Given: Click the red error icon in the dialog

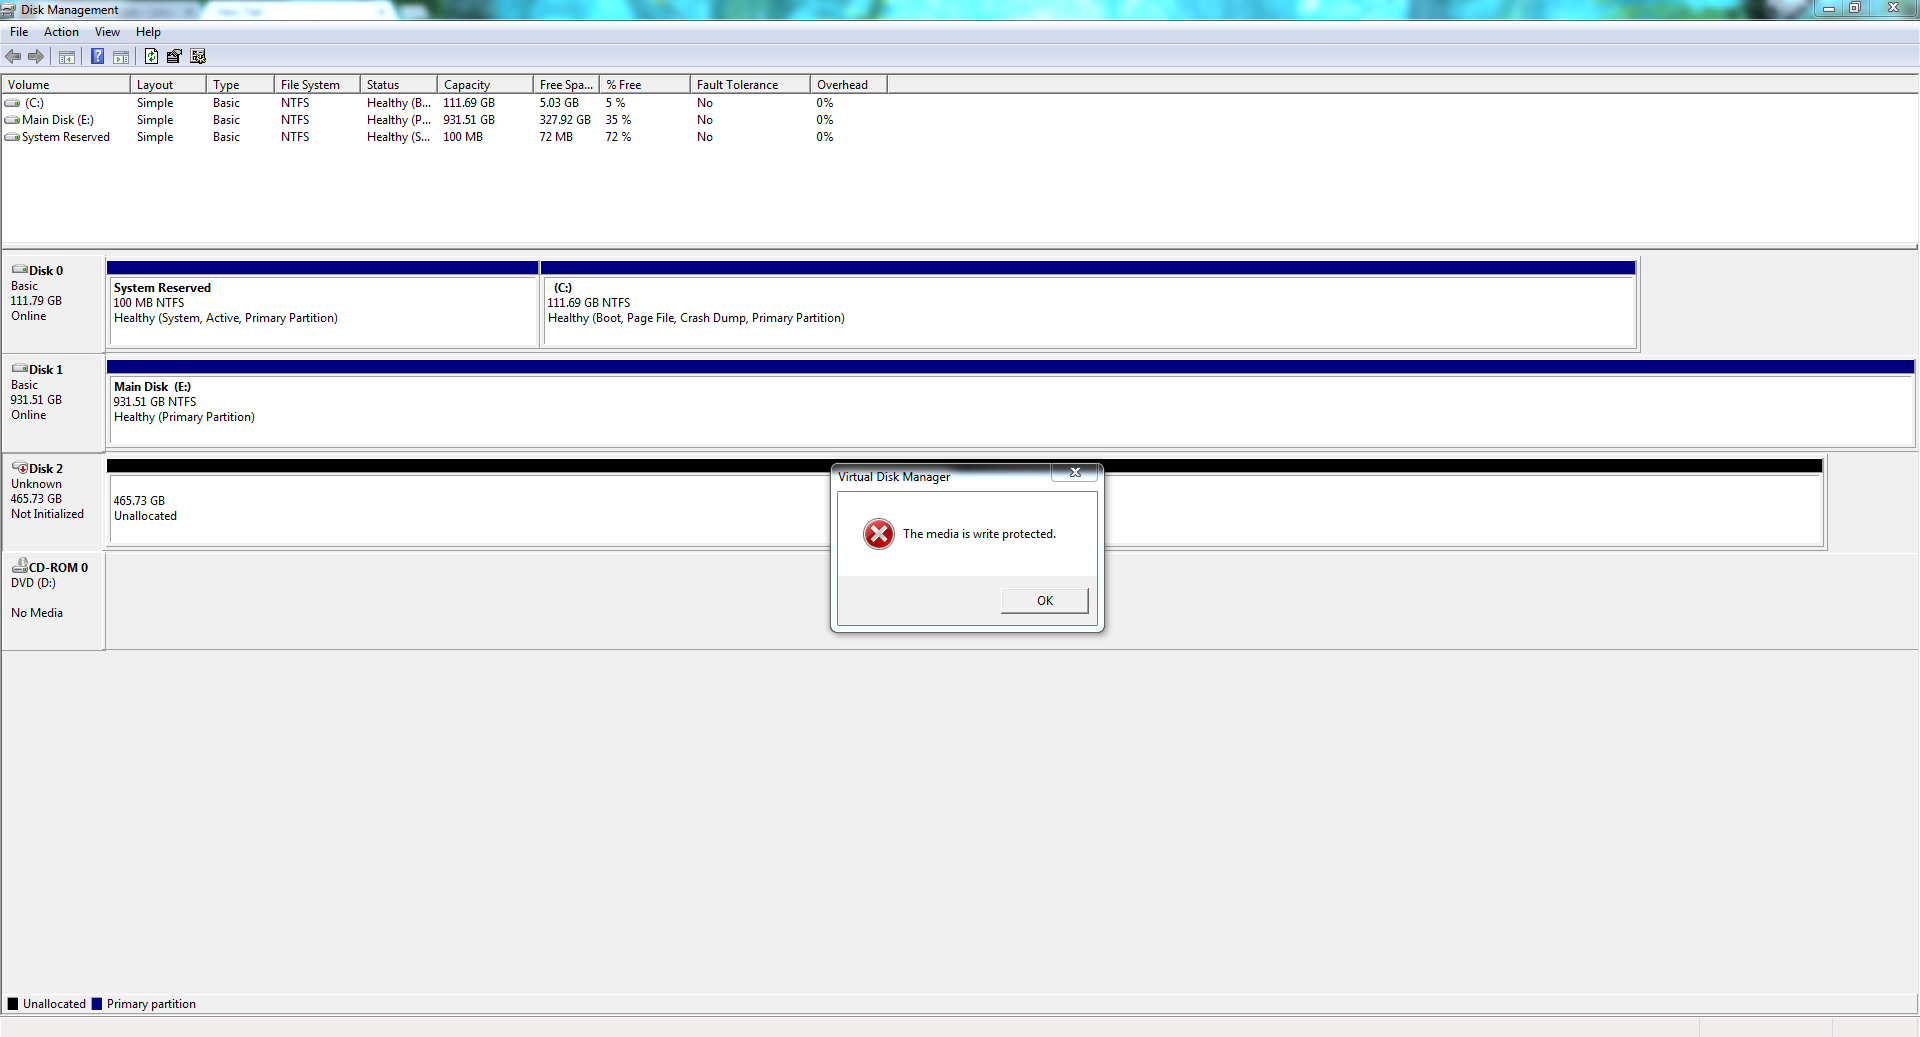Looking at the screenshot, I should pos(879,534).
